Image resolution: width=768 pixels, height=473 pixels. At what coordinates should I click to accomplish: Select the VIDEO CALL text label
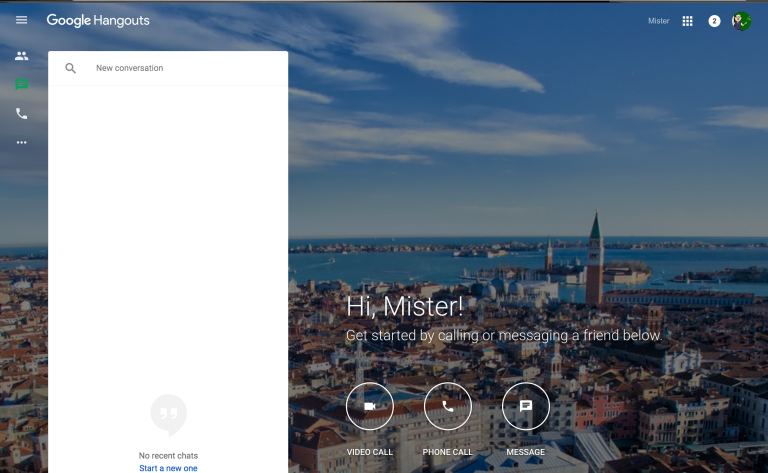pyautogui.click(x=370, y=452)
